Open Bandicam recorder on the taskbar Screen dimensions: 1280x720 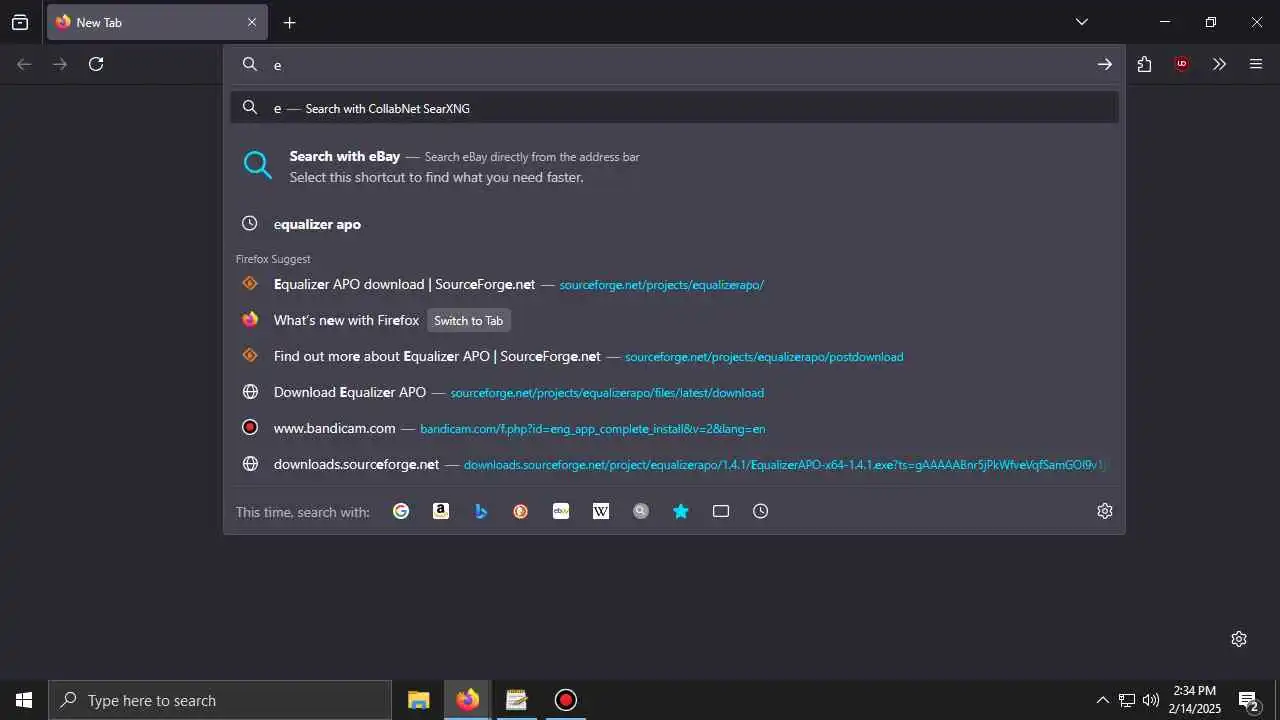click(565, 700)
